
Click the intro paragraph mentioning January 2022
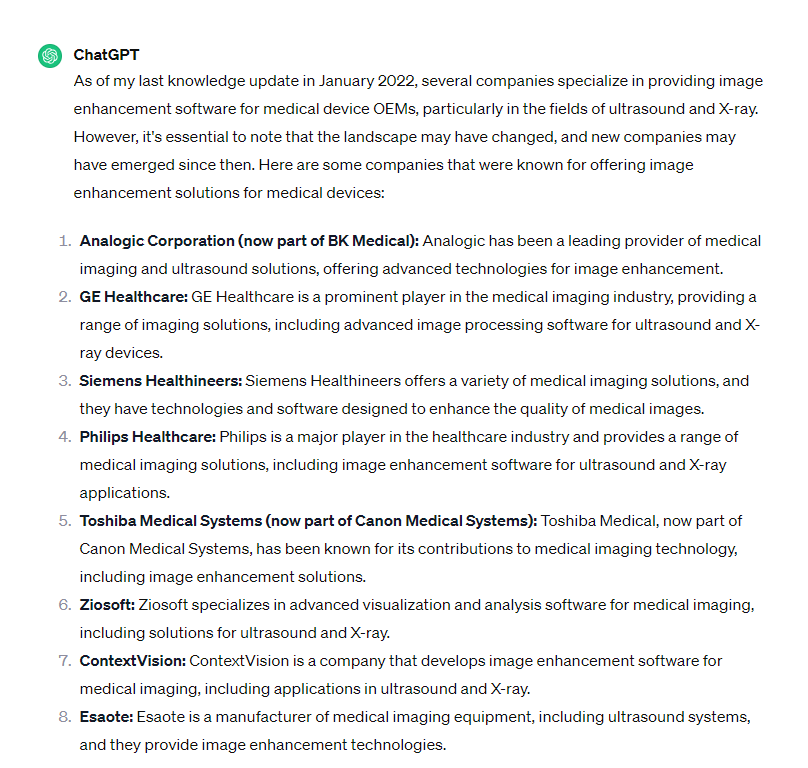[417, 136]
